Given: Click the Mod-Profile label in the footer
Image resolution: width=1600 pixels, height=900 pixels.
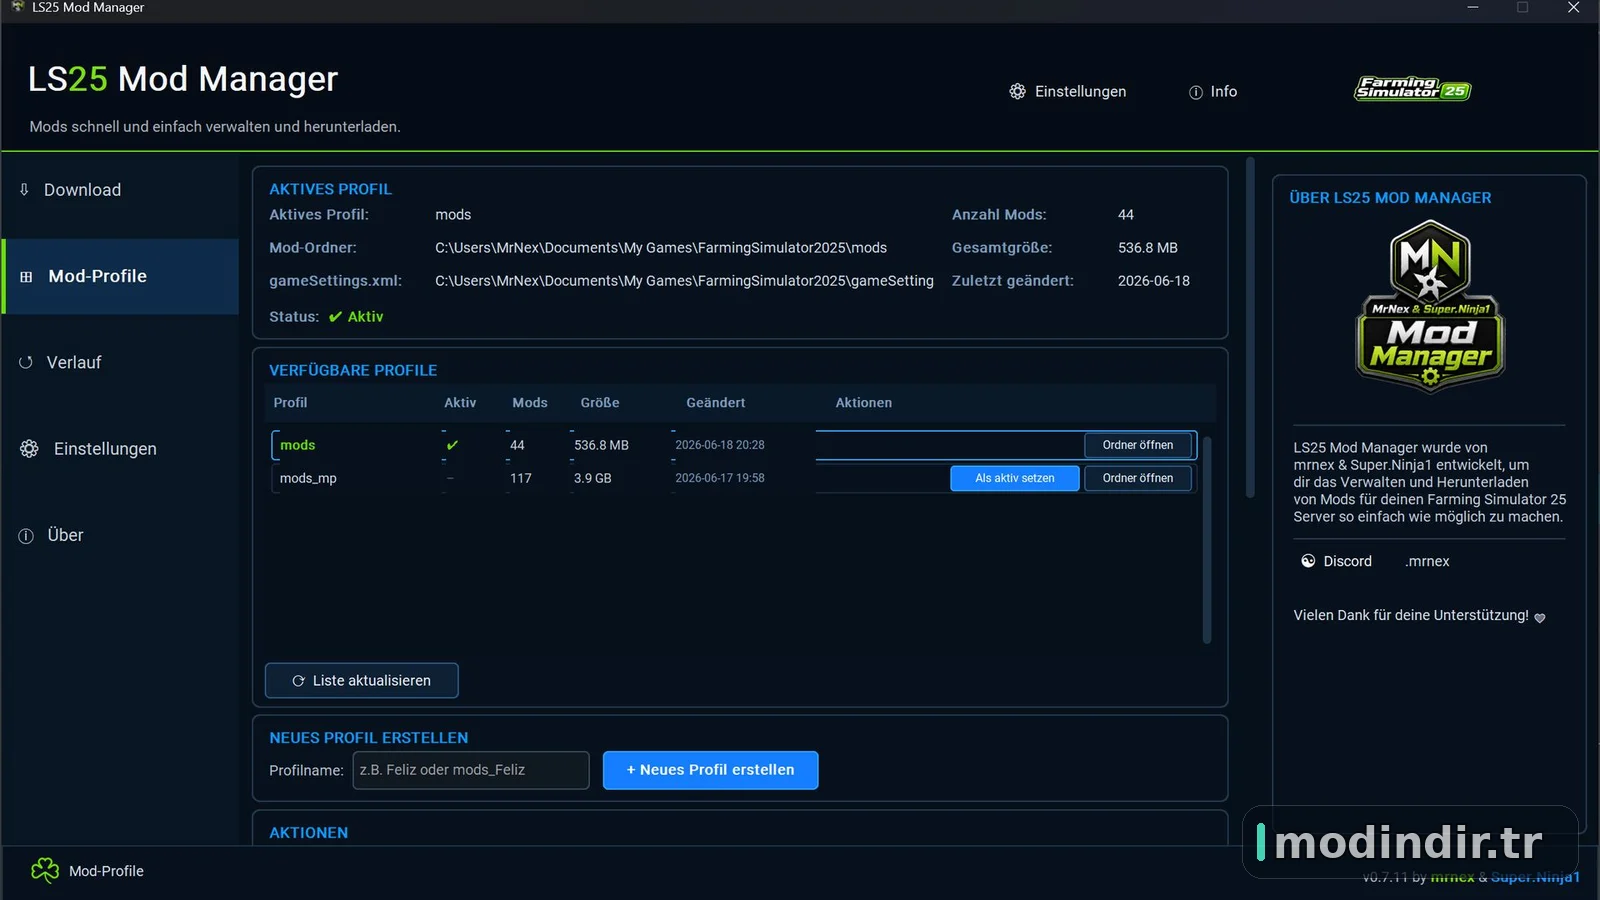Looking at the screenshot, I should 106,871.
